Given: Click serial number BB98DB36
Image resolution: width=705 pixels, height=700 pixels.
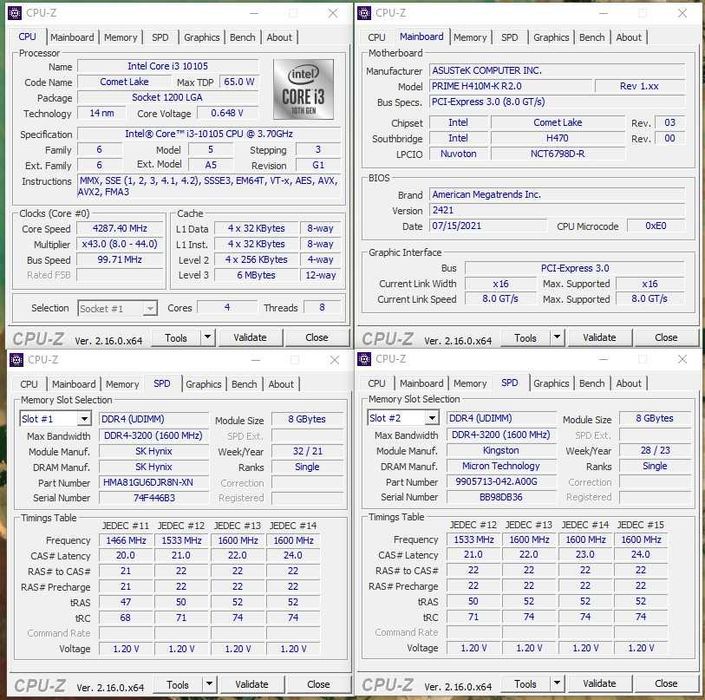Looking at the screenshot, I should [x=501, y=497].
